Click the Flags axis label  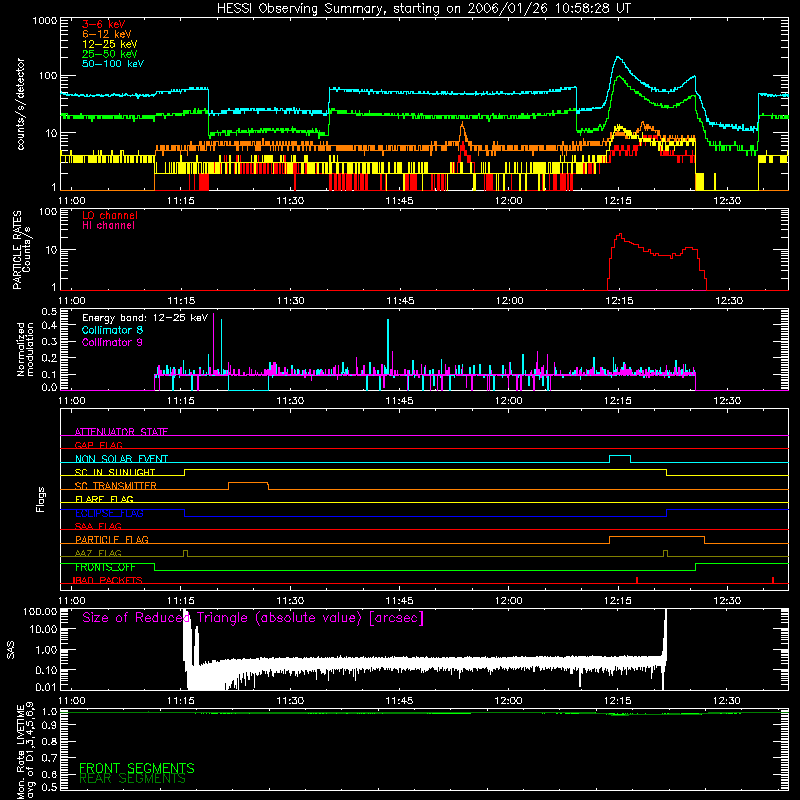coord(41,499)
